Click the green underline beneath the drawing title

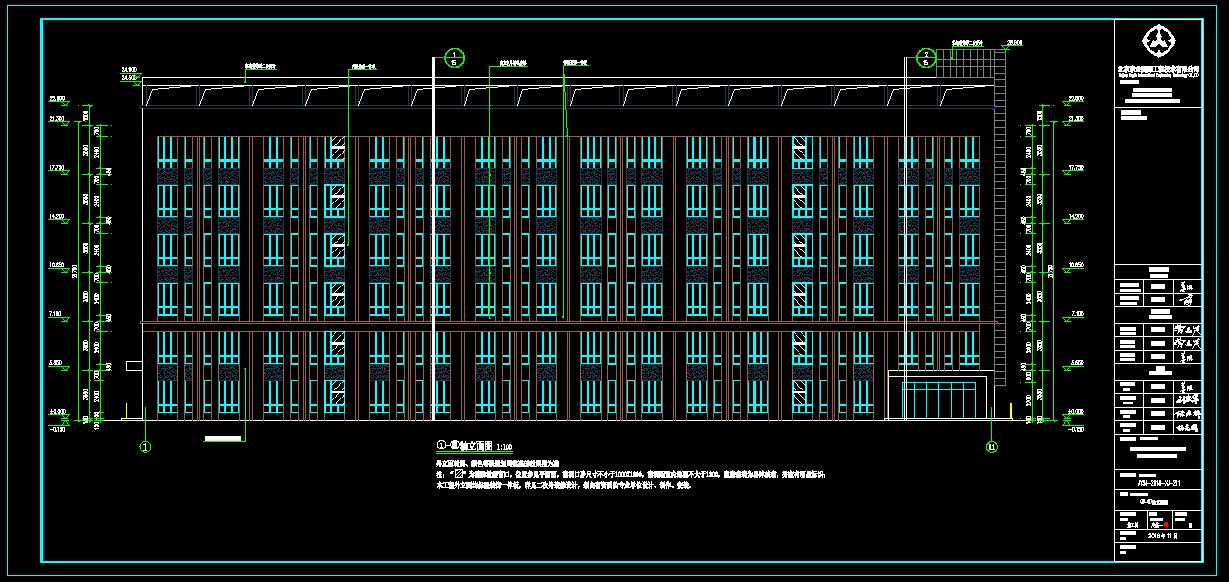pos(474,454)
